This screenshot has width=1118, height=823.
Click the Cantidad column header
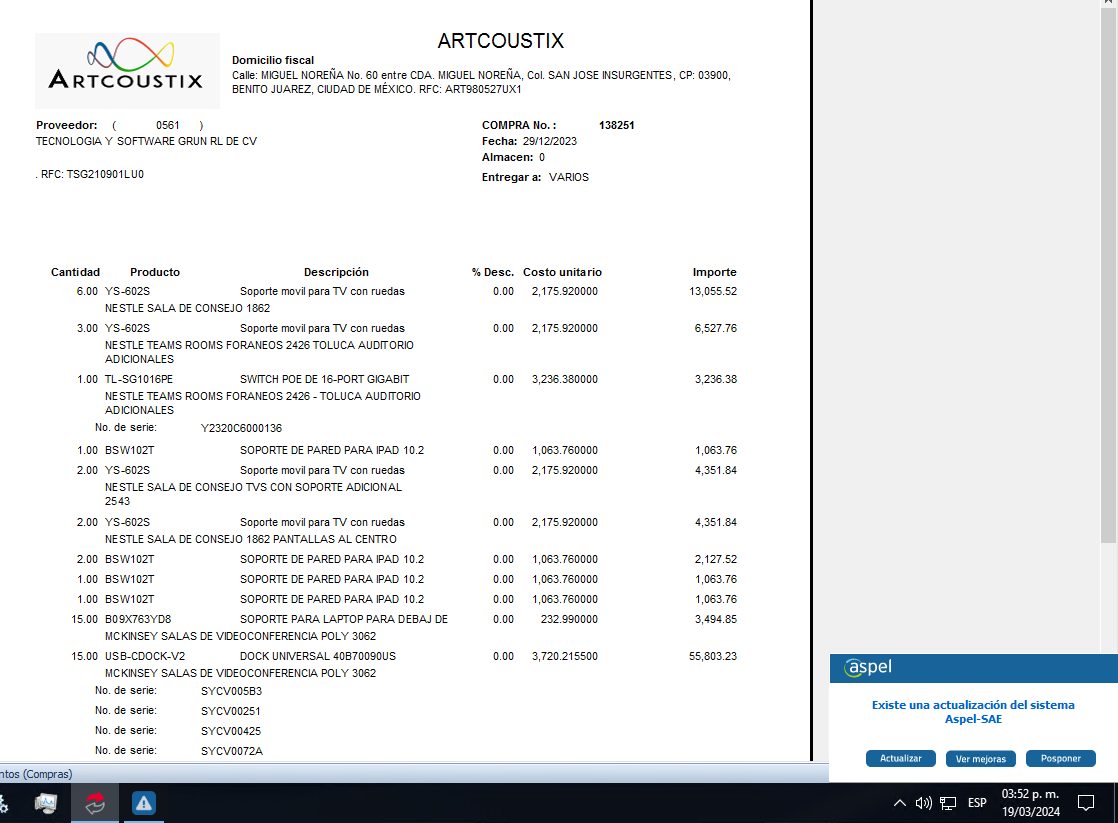pos(75,272)
